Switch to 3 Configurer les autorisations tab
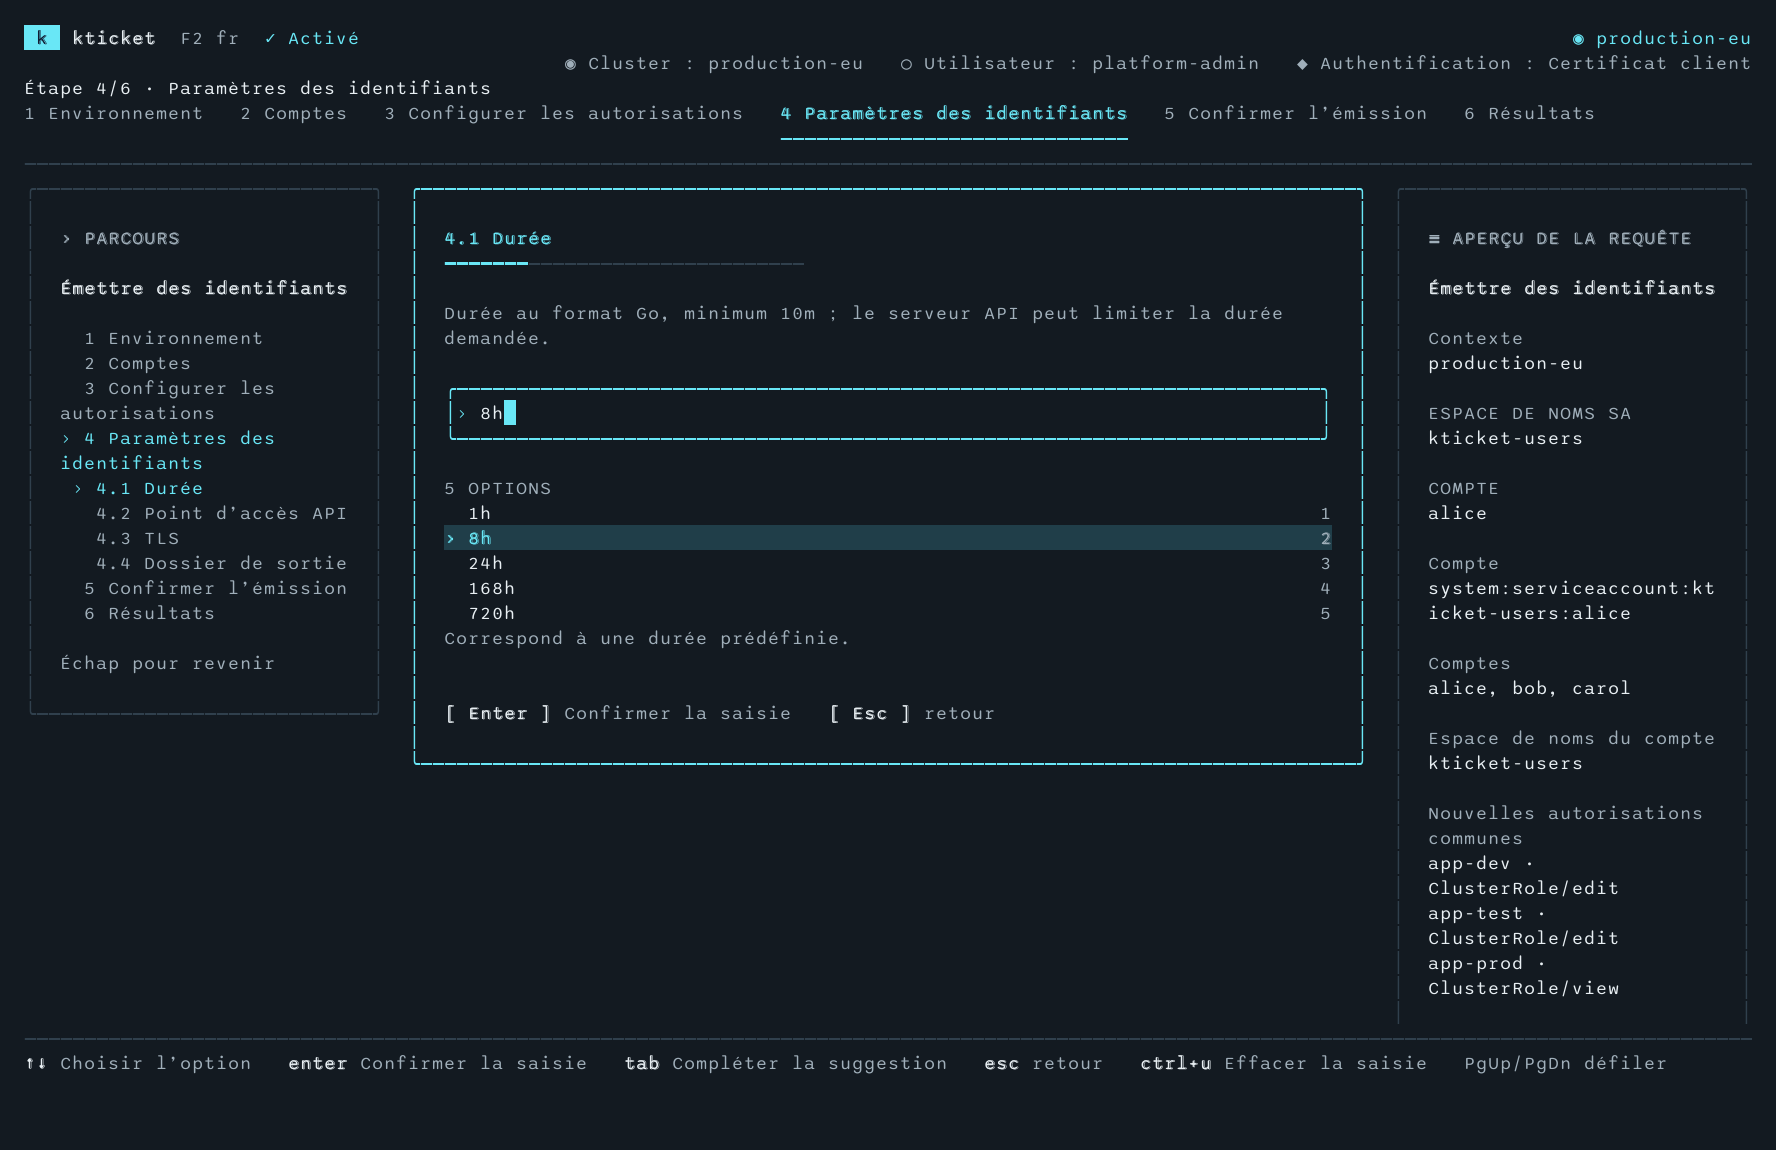 coord(564,114)
